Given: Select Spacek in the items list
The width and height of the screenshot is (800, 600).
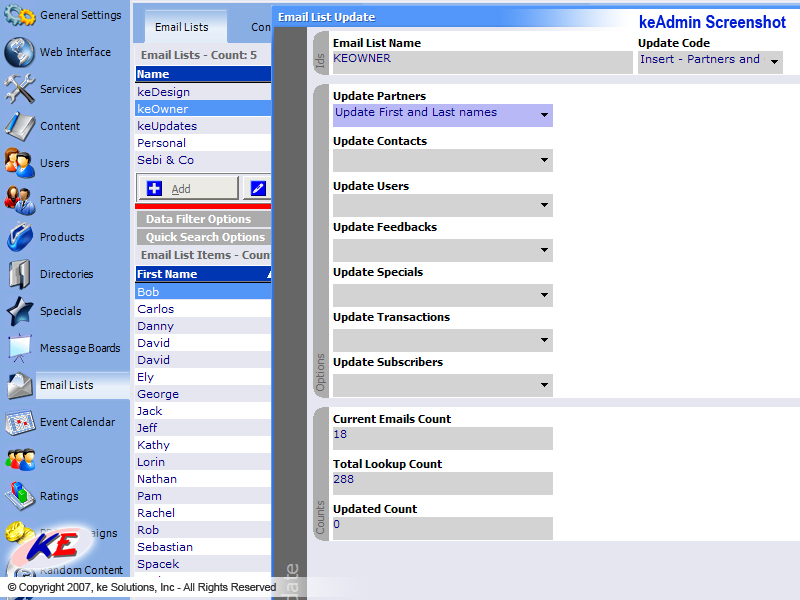Looking at the screenshot, I should pyautogui.click(x=203, y=564).
